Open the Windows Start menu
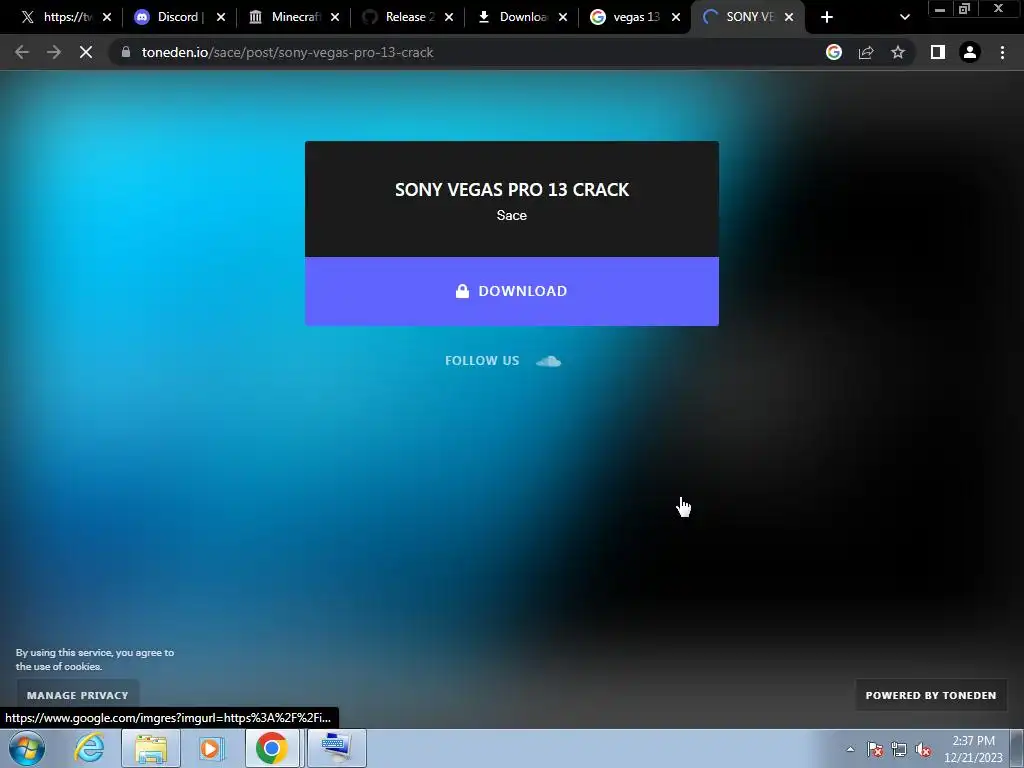 click(27, 748)
